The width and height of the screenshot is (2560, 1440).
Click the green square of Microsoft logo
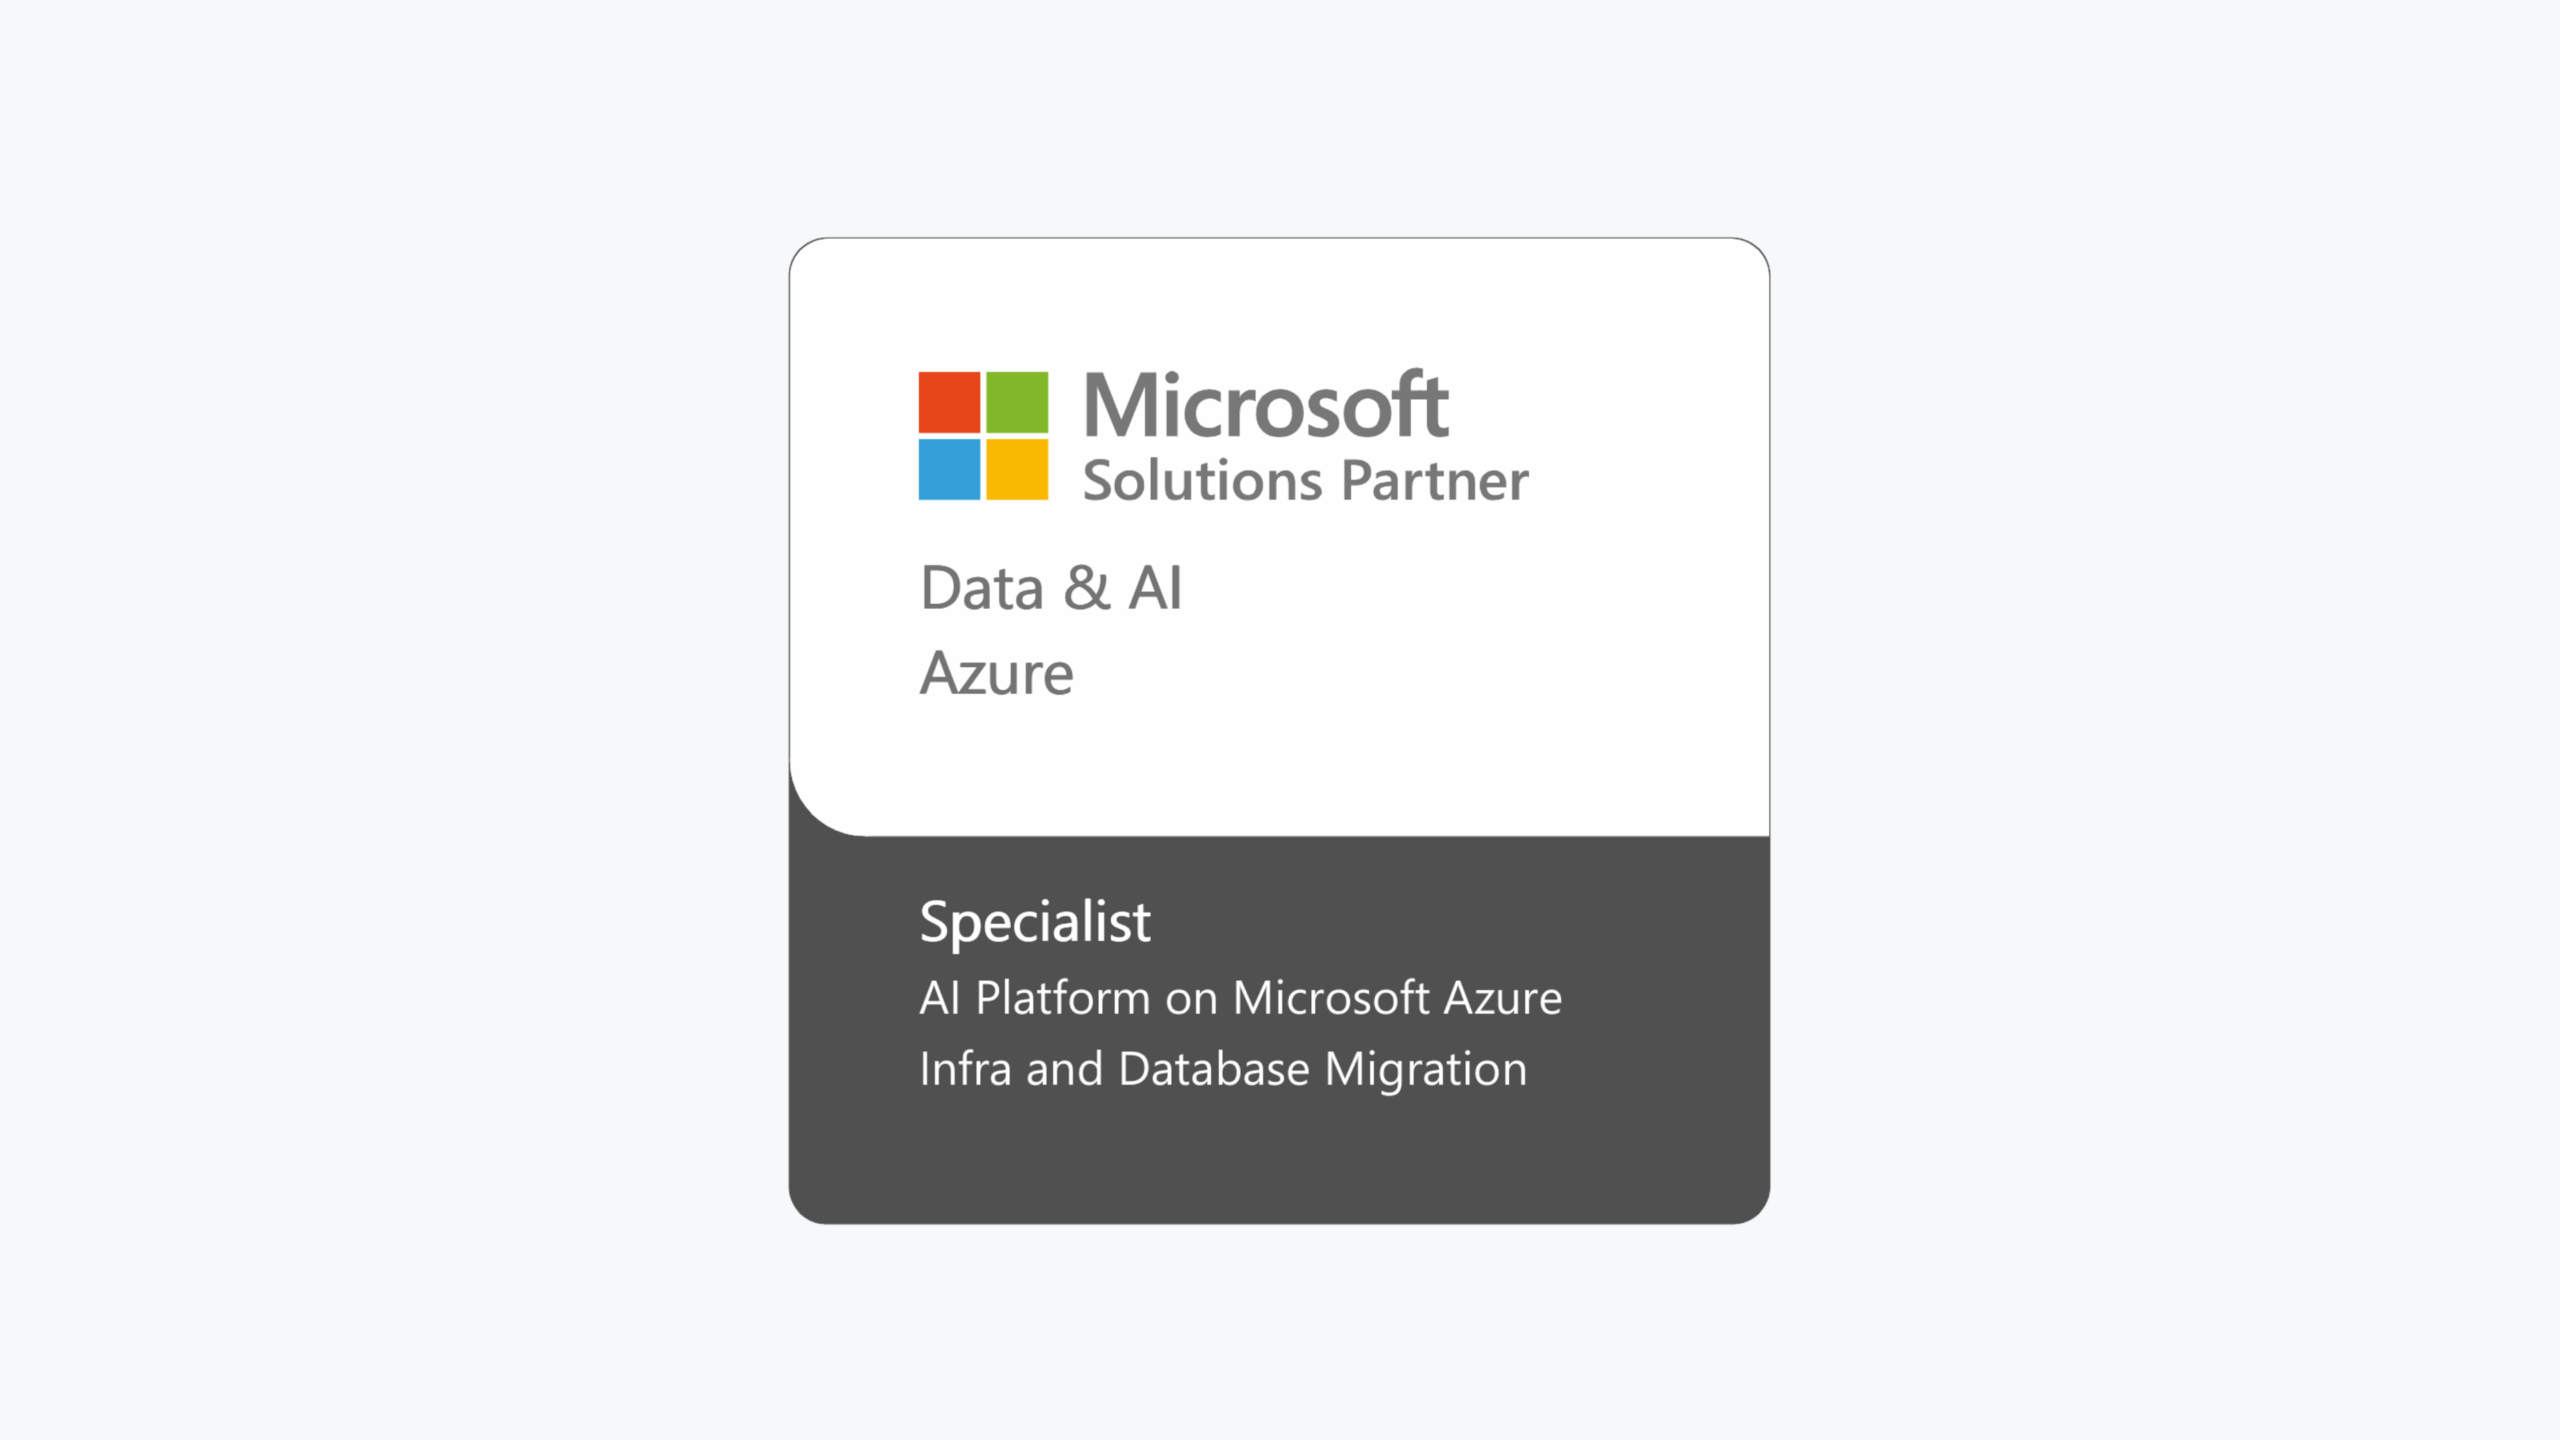pos(1017,402)
